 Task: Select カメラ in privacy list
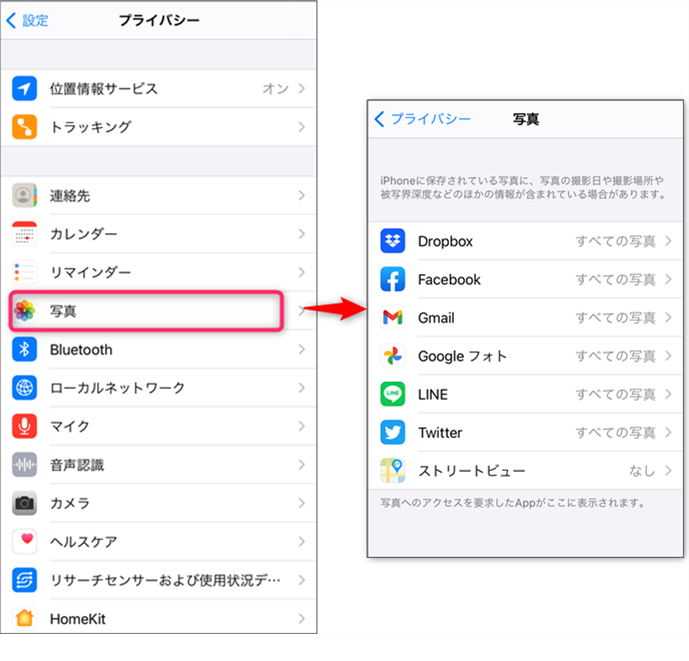(x=159, y=503)
